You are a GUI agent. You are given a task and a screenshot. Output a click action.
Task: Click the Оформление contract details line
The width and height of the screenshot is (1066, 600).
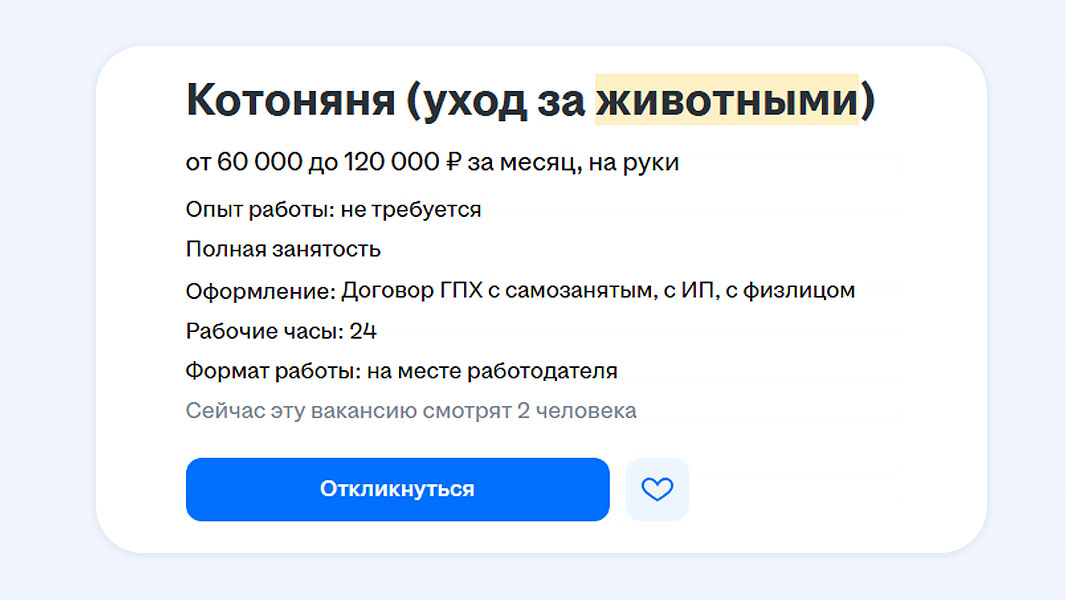pyautogui.click(x=520, y=291)
